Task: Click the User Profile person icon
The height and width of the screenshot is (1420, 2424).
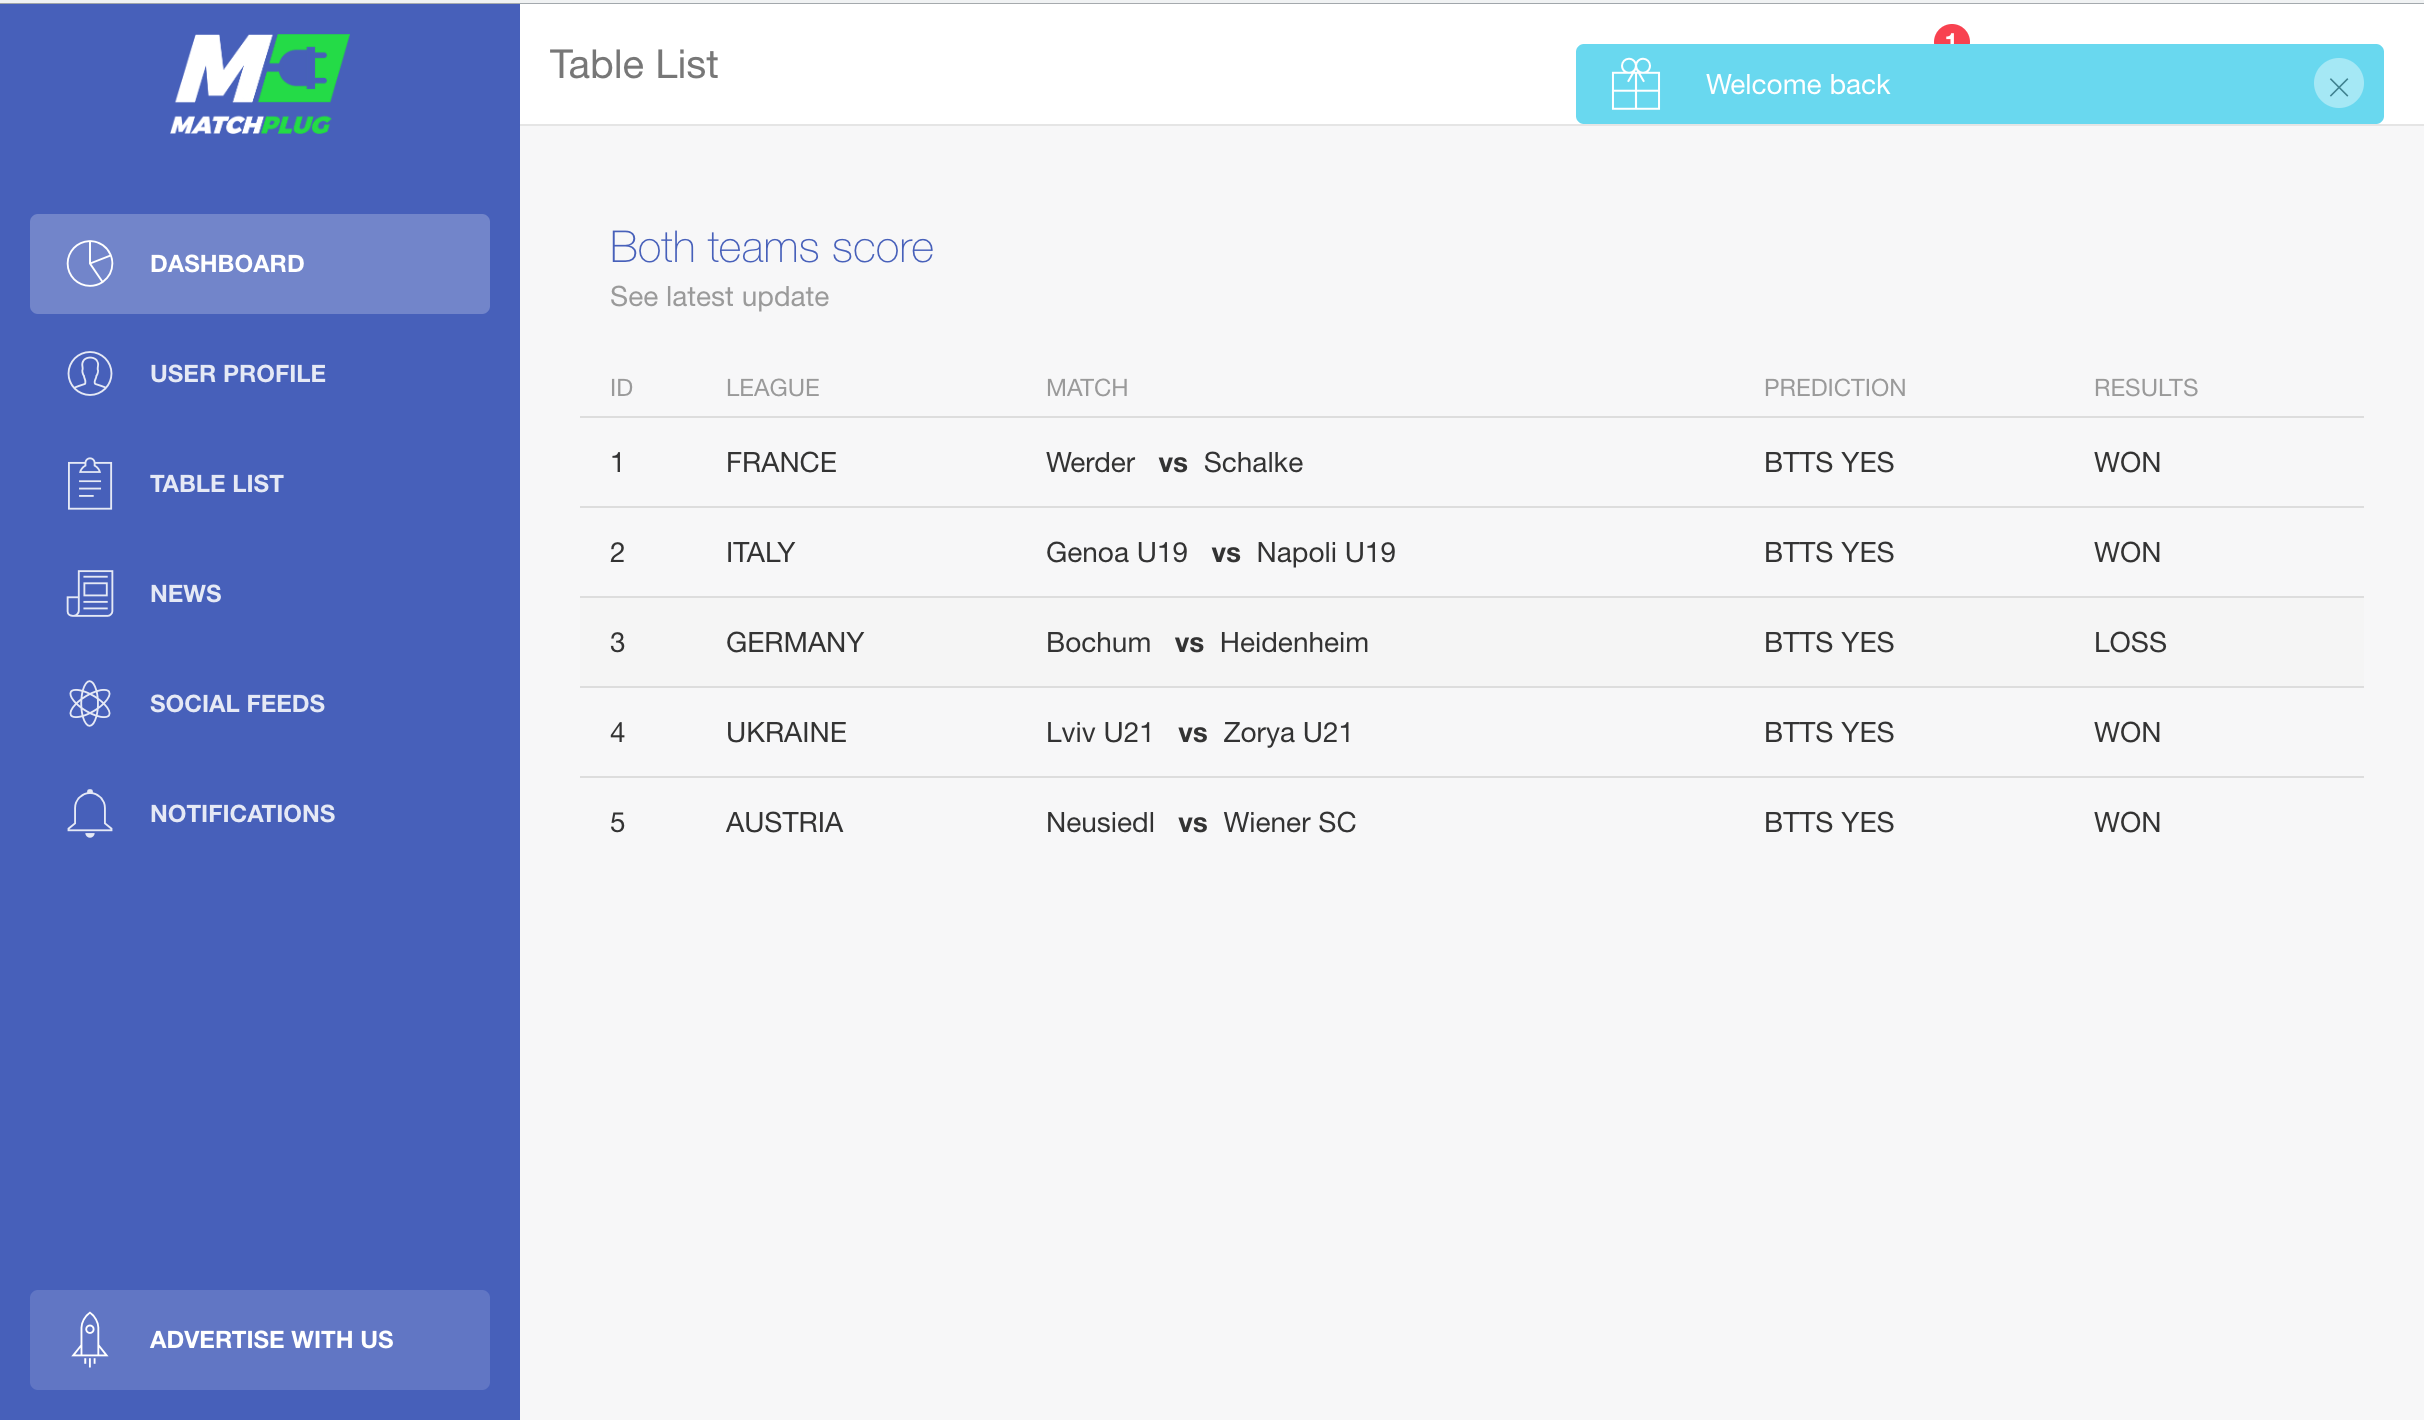Action: click(x=90, y=374)
